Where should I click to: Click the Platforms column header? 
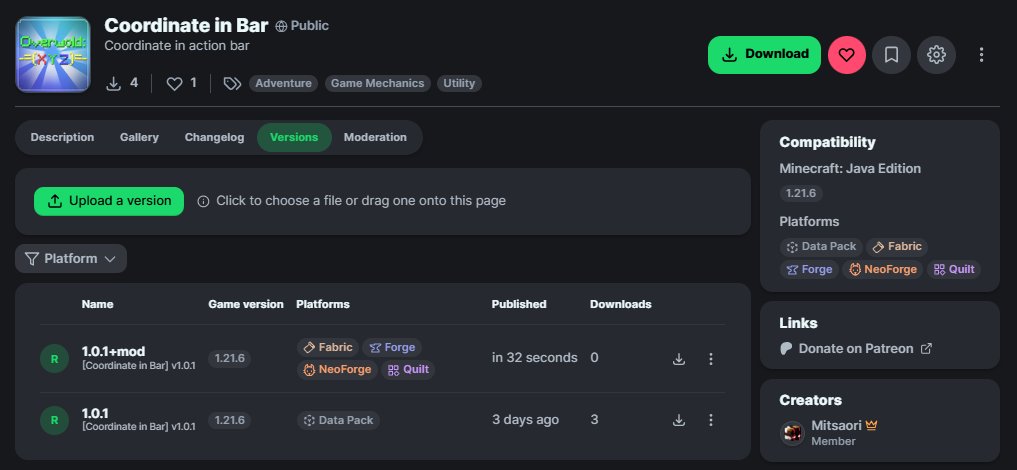click(x=323, y=304)
